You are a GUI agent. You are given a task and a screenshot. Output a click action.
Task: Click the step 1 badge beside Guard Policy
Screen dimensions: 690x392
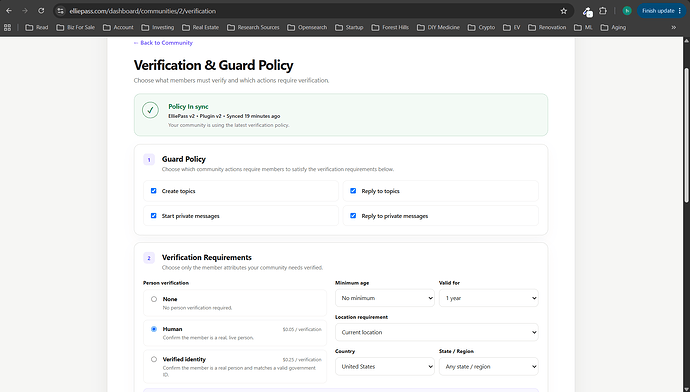(x=149, y=159)
